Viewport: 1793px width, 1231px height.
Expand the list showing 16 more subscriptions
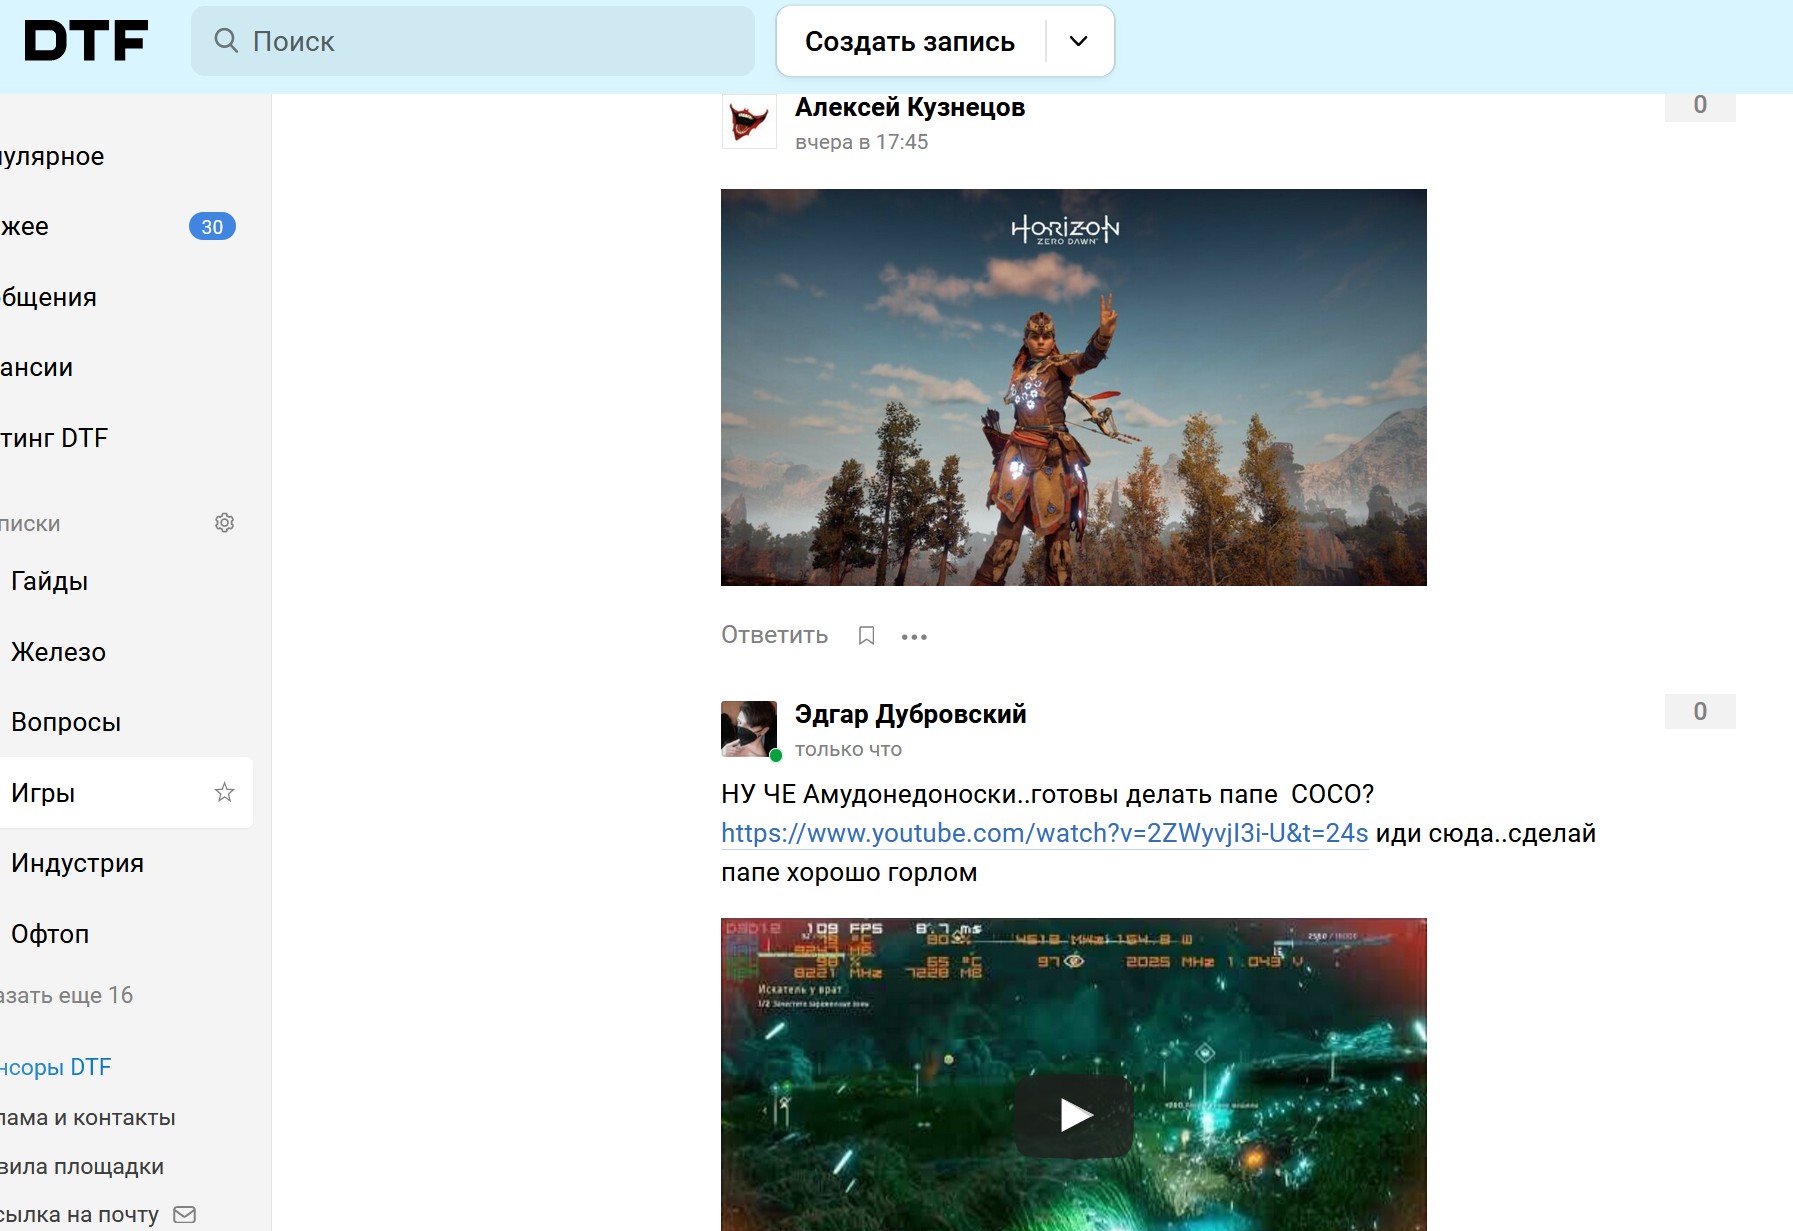(67, 995)
